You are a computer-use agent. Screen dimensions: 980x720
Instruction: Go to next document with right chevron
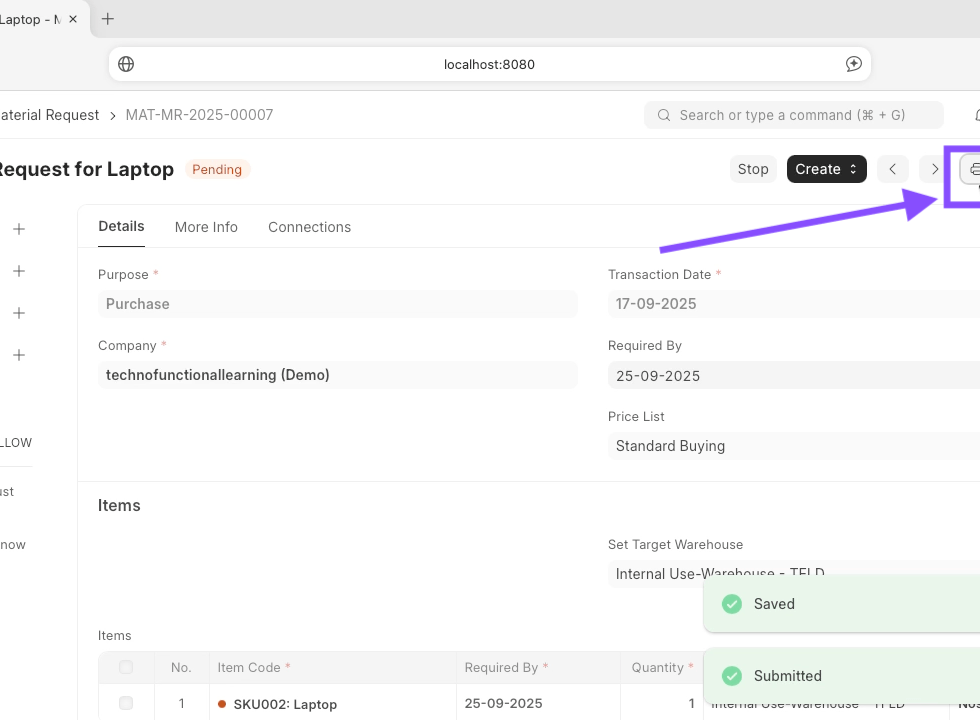point(933,169)
